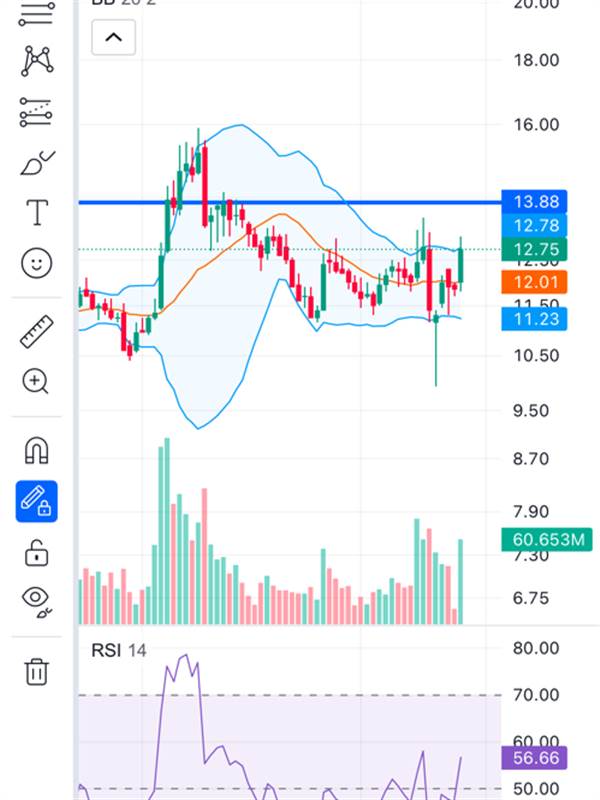Select the Fibonacci retracement tool

point(36,14)
